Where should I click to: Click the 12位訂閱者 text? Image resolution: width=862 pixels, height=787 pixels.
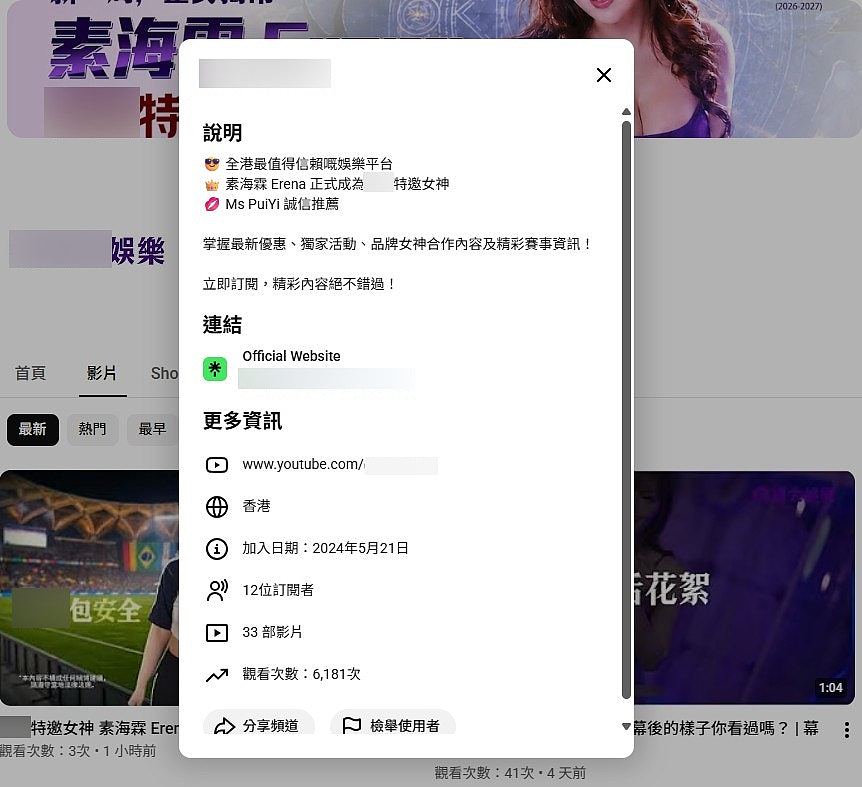click(278, 590)
